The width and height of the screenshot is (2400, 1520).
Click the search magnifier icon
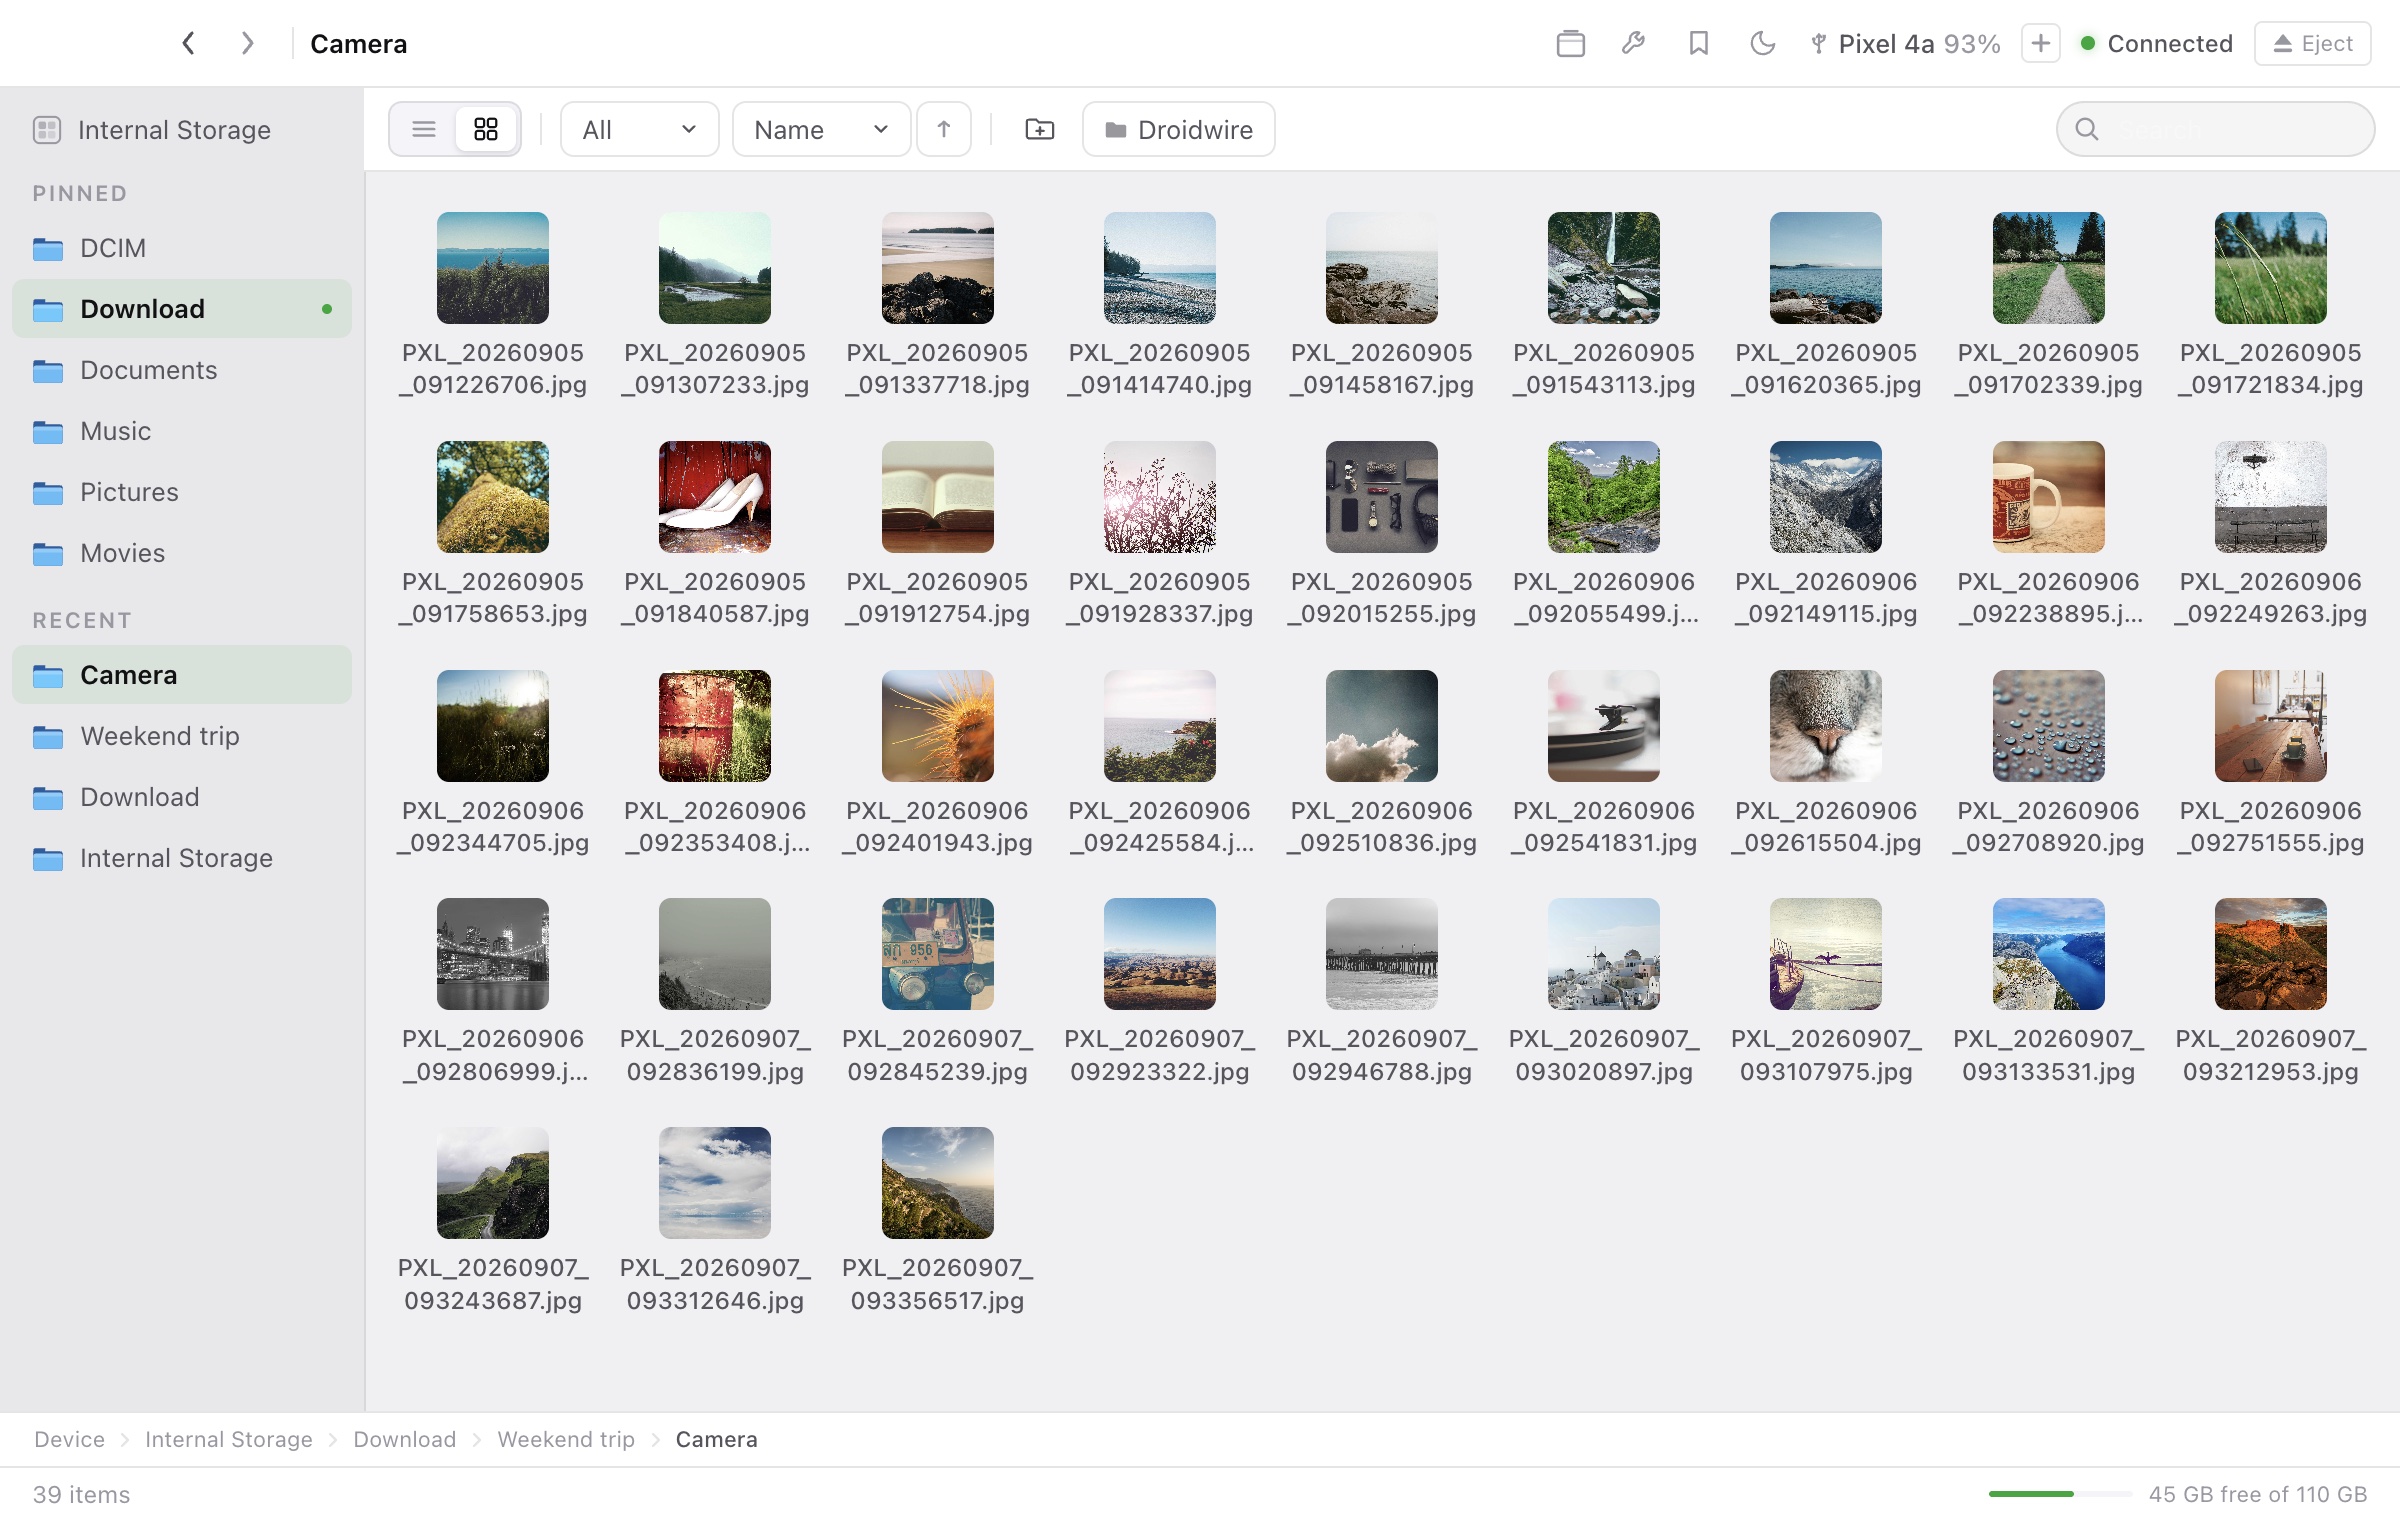[2087, 129]
